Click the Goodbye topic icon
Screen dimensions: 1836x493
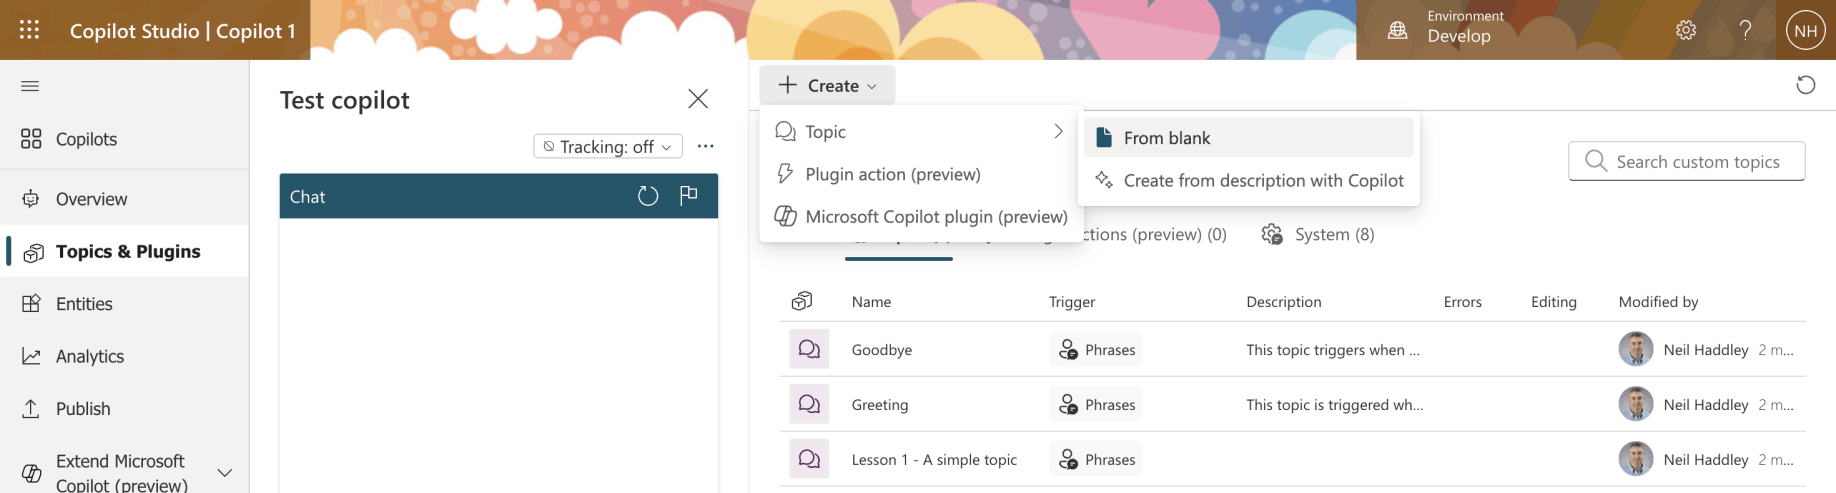pos(809,349)
